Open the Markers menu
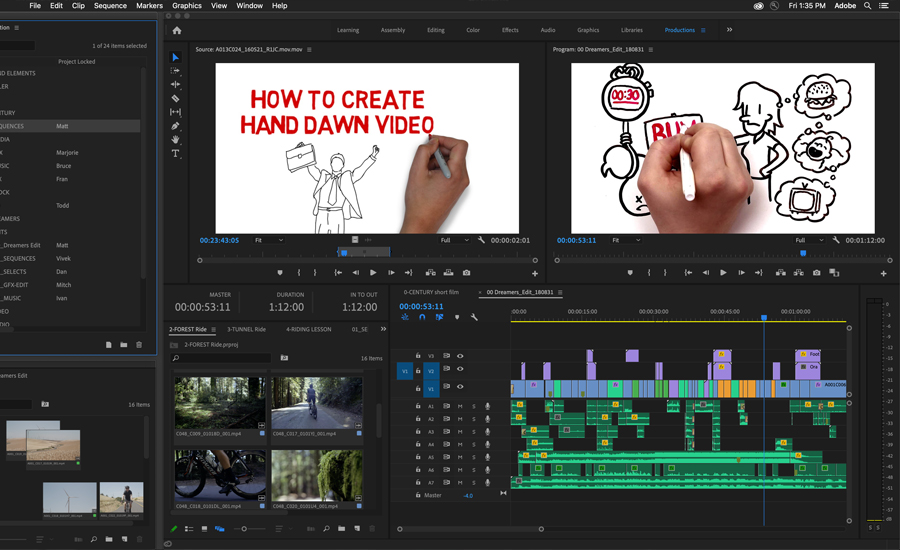900x550 pixels. tap(149, 6)
